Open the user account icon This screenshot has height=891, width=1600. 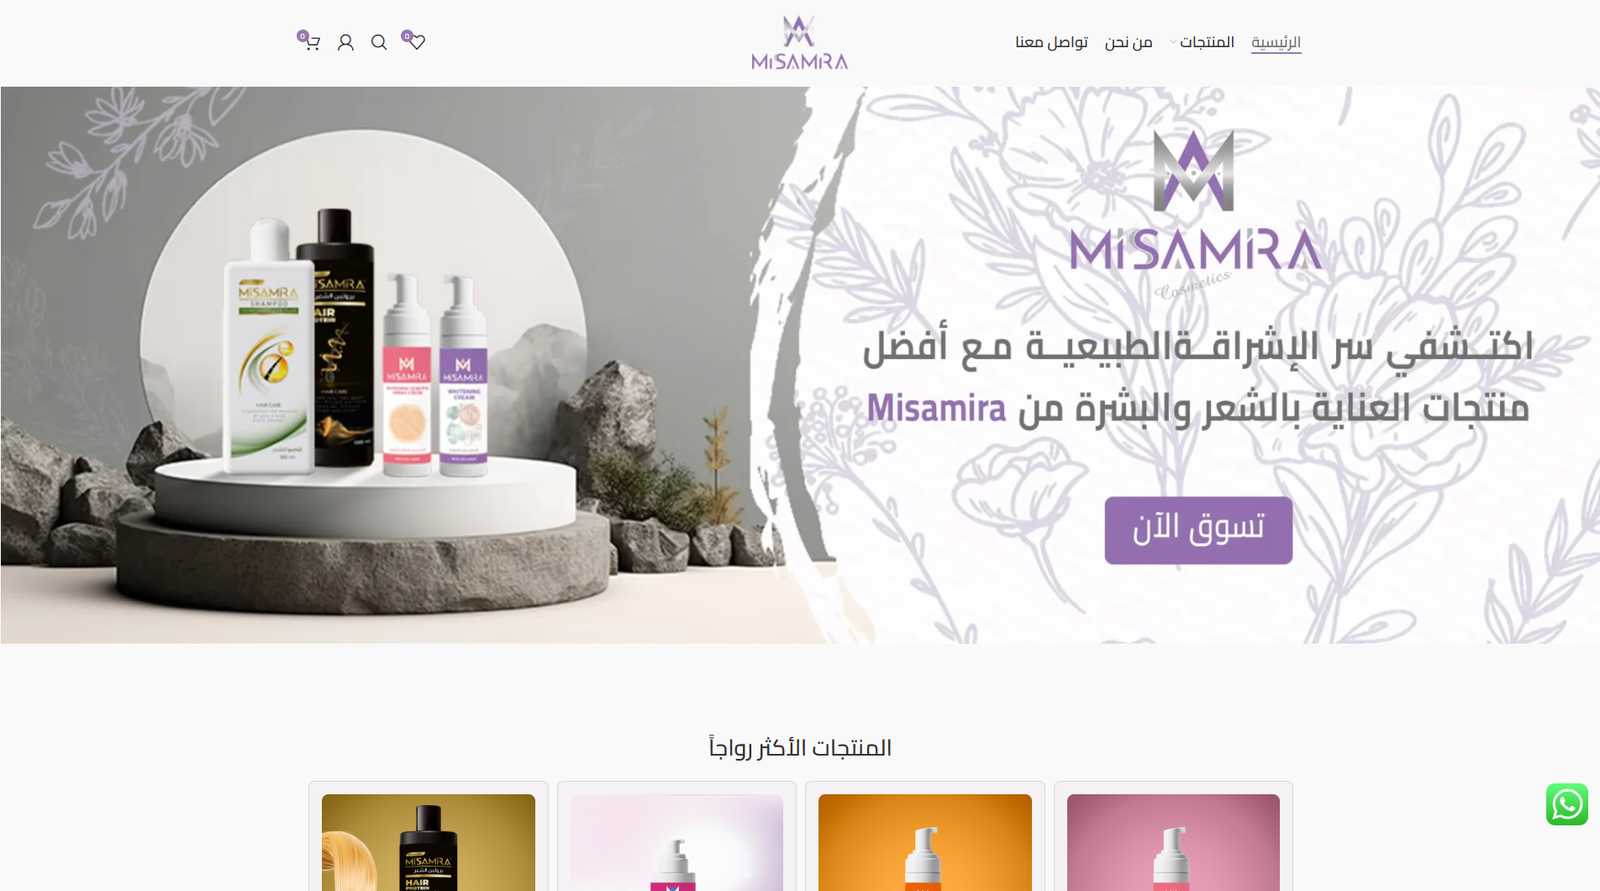(346, 42)
